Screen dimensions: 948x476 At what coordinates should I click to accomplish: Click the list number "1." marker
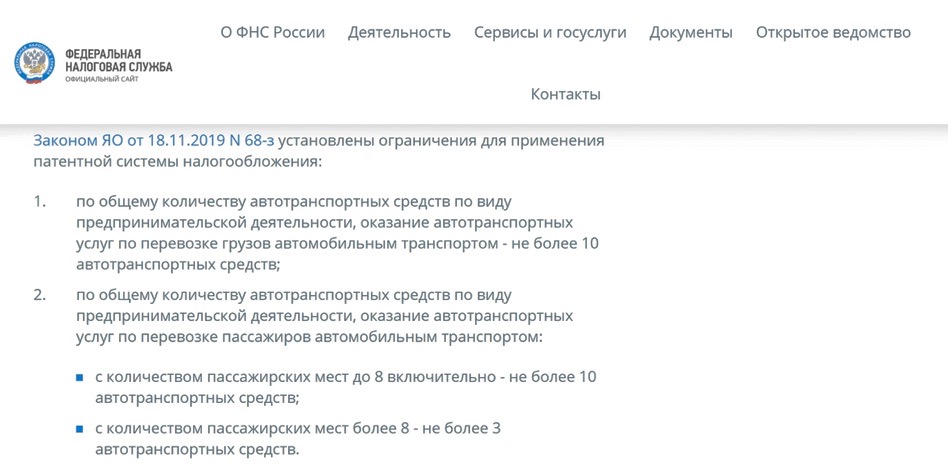[40, 201]
